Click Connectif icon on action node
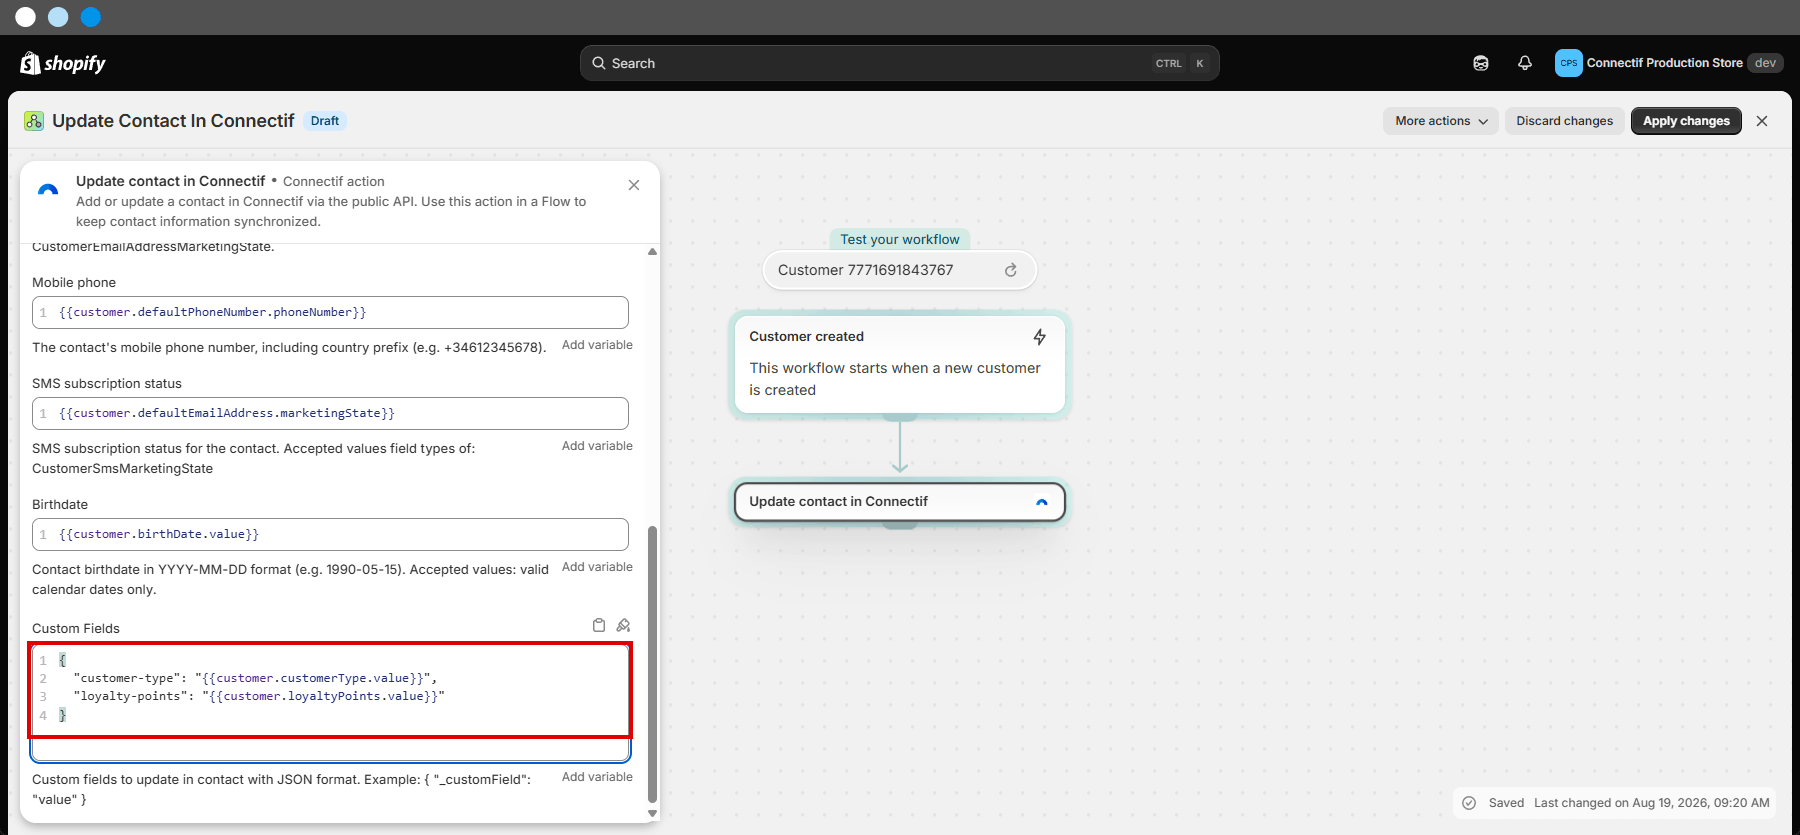1800x835 pixels. (1042, 502)
